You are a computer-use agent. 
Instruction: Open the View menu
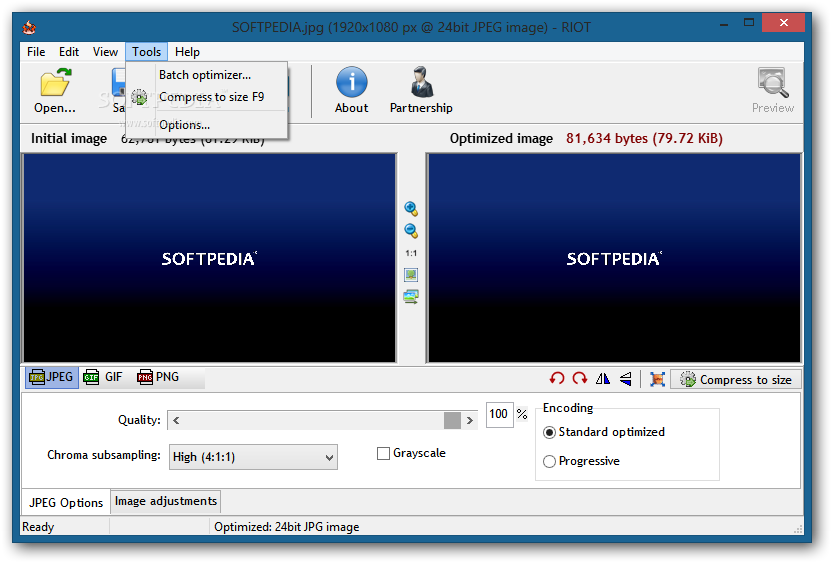coord(105,52)
